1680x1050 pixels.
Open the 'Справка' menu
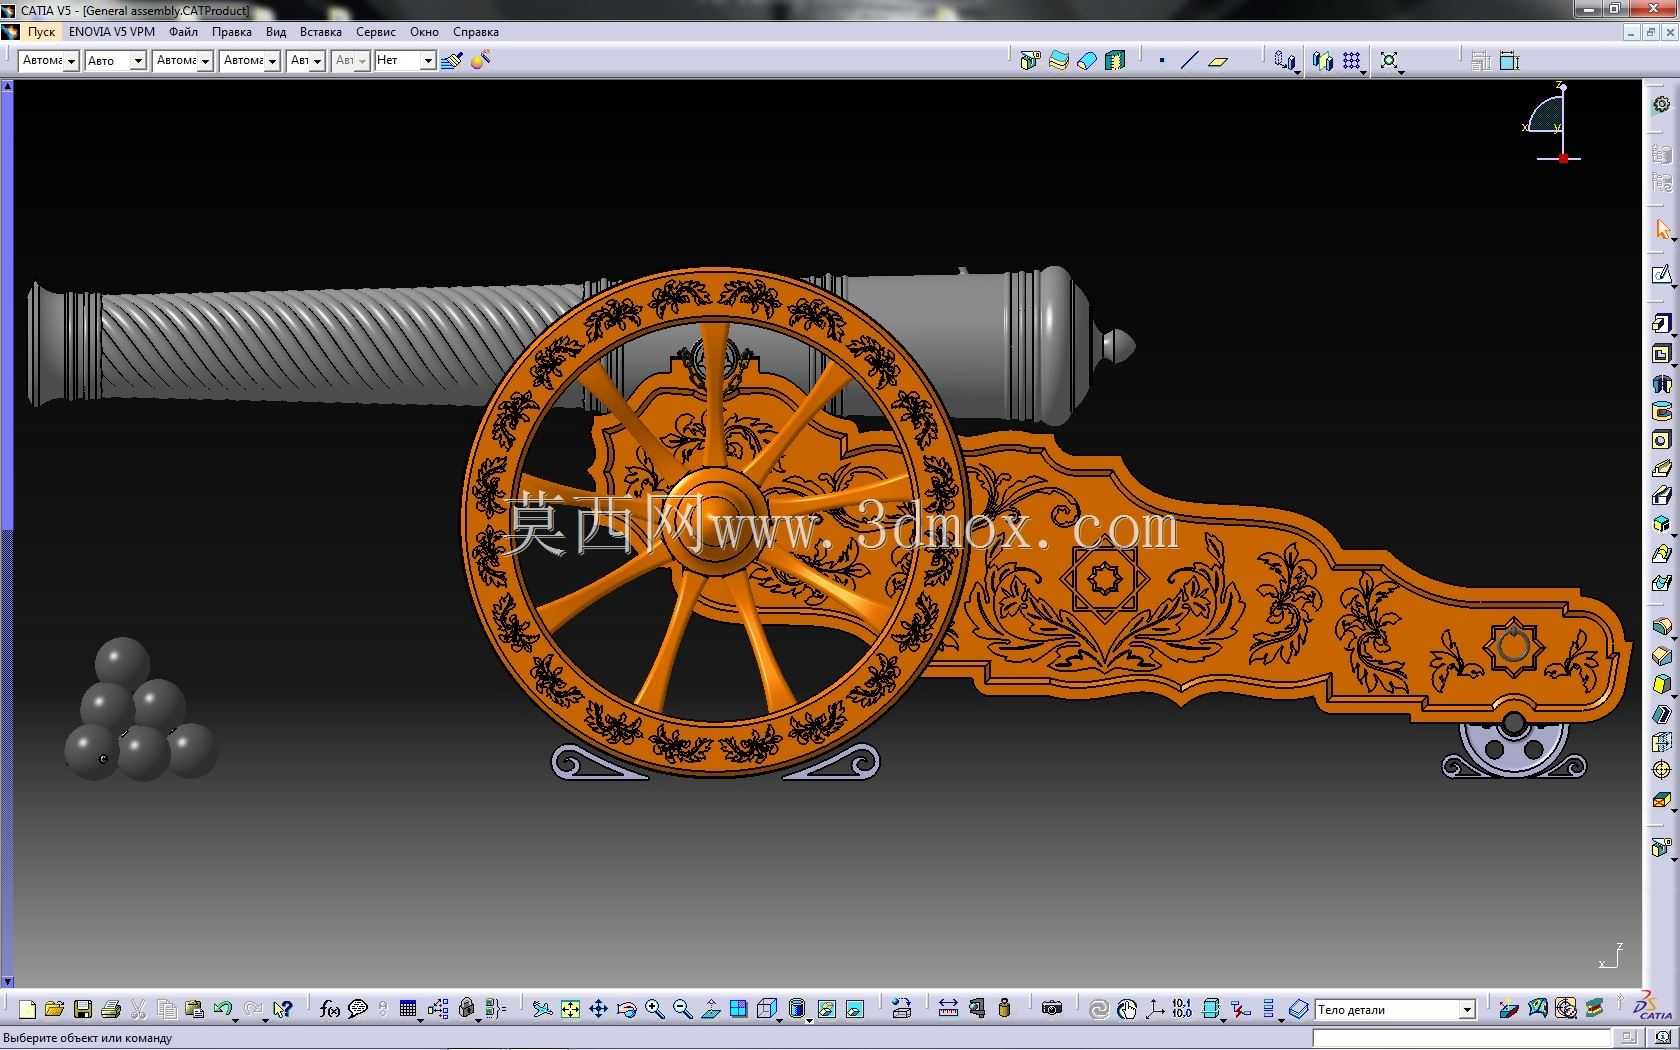[x=475, y=32]
